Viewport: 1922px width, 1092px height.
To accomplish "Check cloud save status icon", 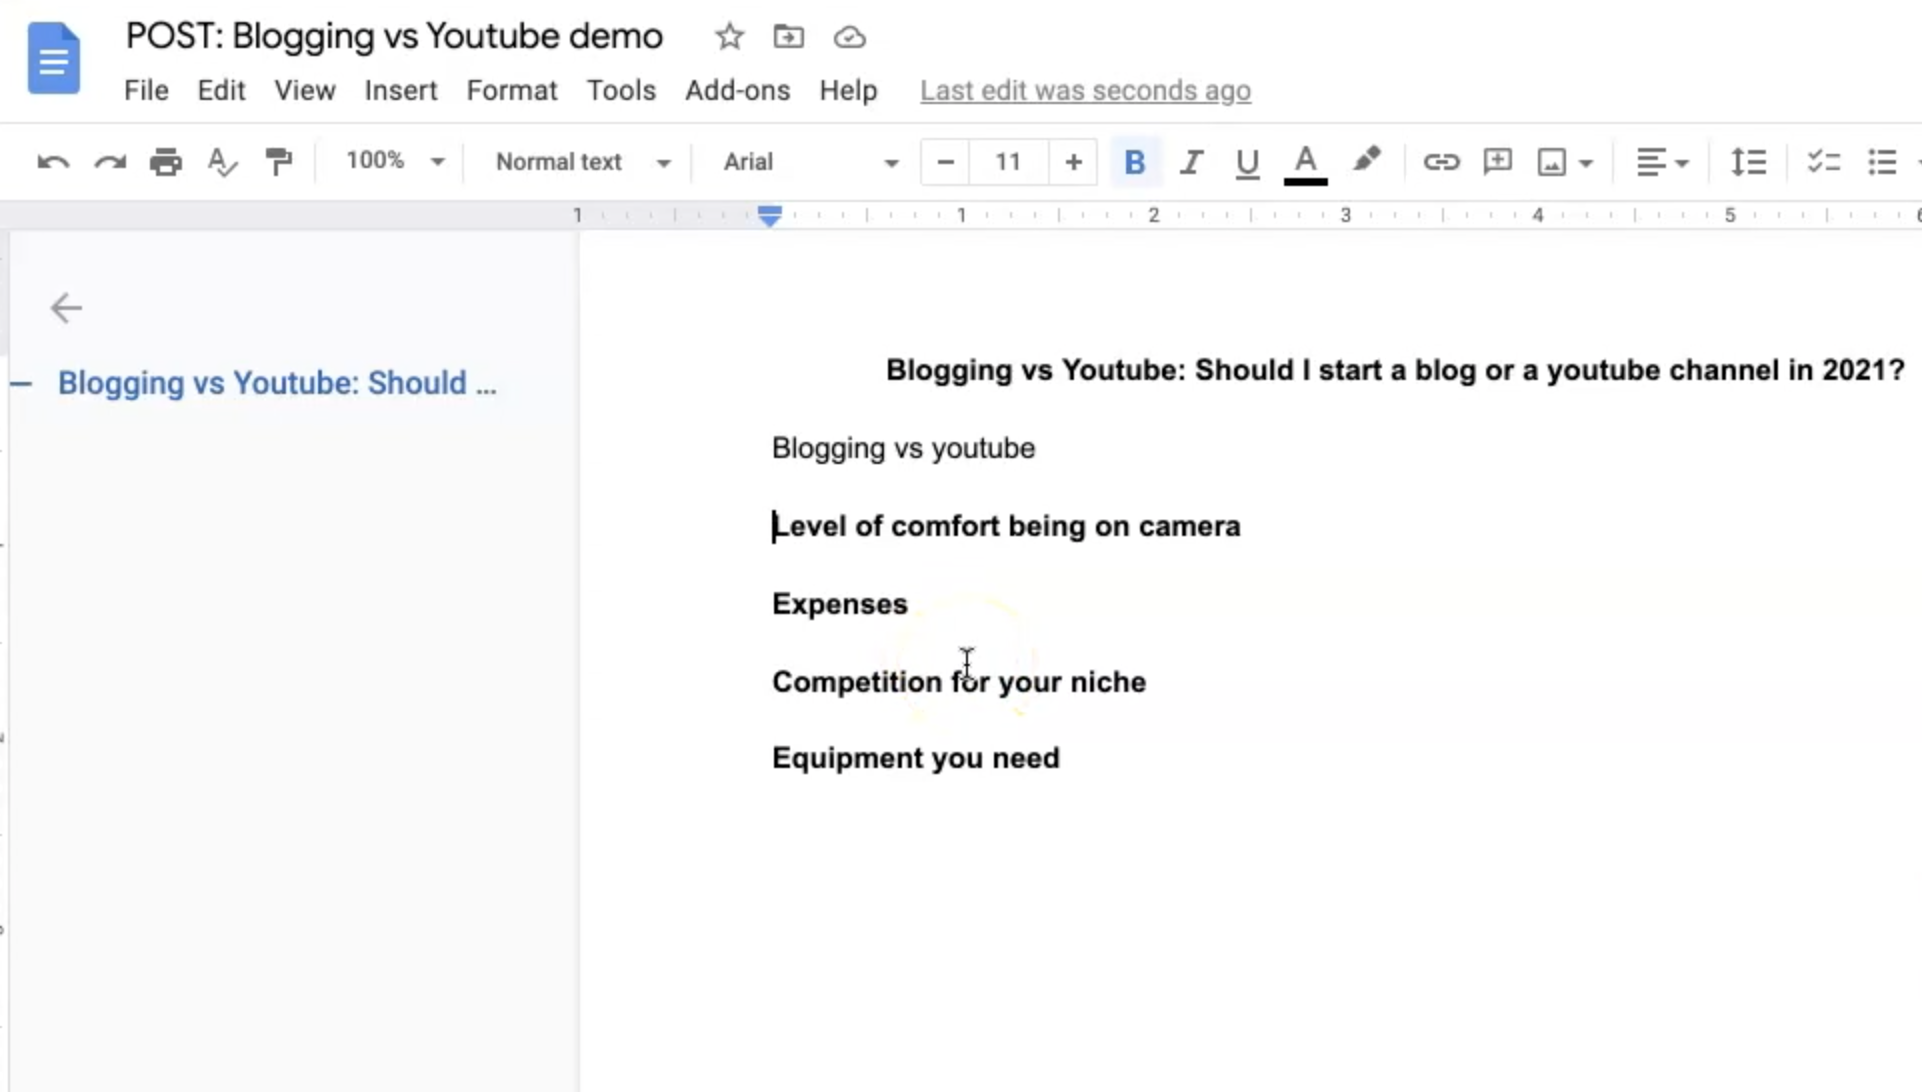I will [x=849, y=37].
